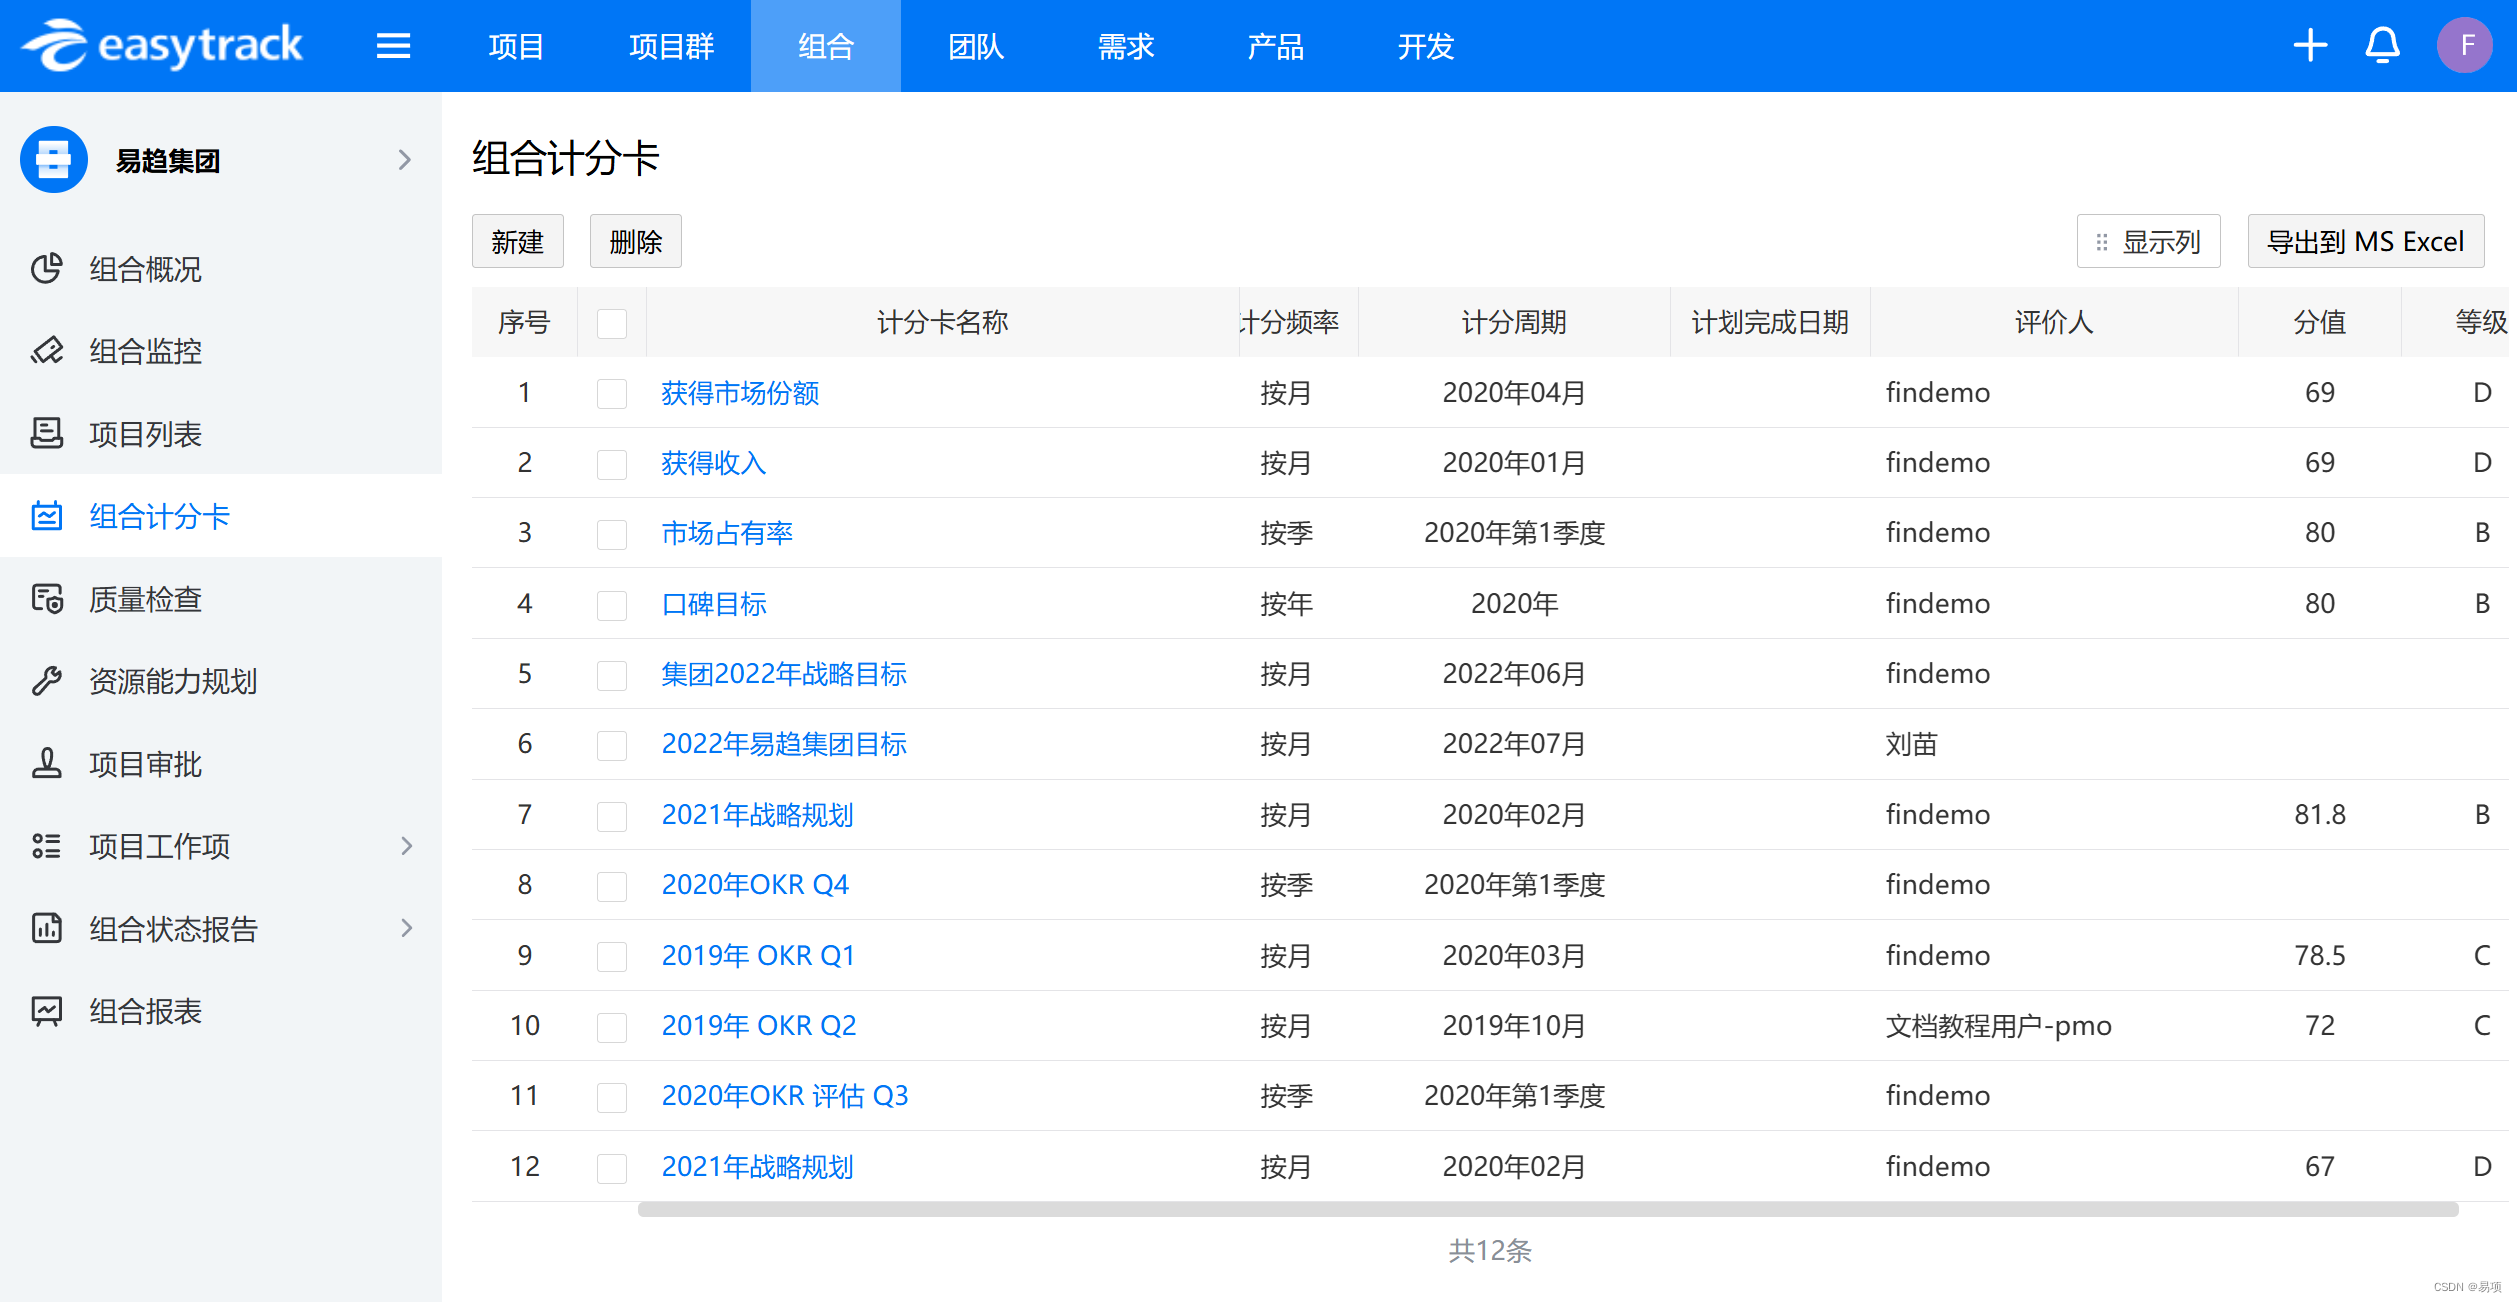
Task: Click the plus icon in header
Action: tap(2310, 45)
